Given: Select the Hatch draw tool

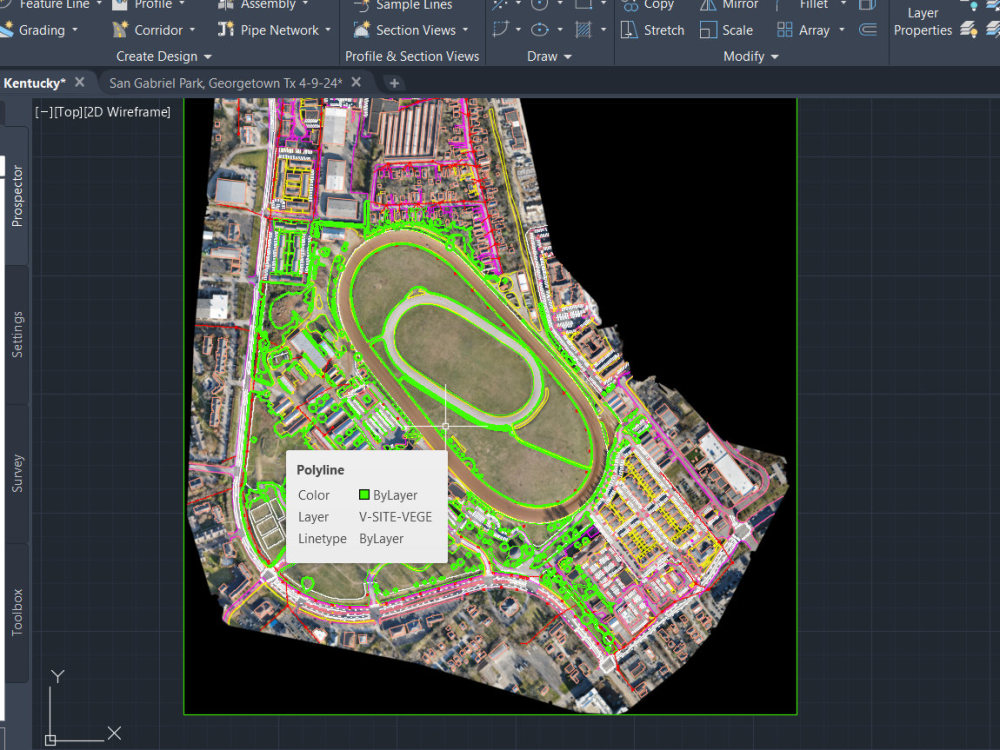Looking at the screenshot, I should point(583,29).
